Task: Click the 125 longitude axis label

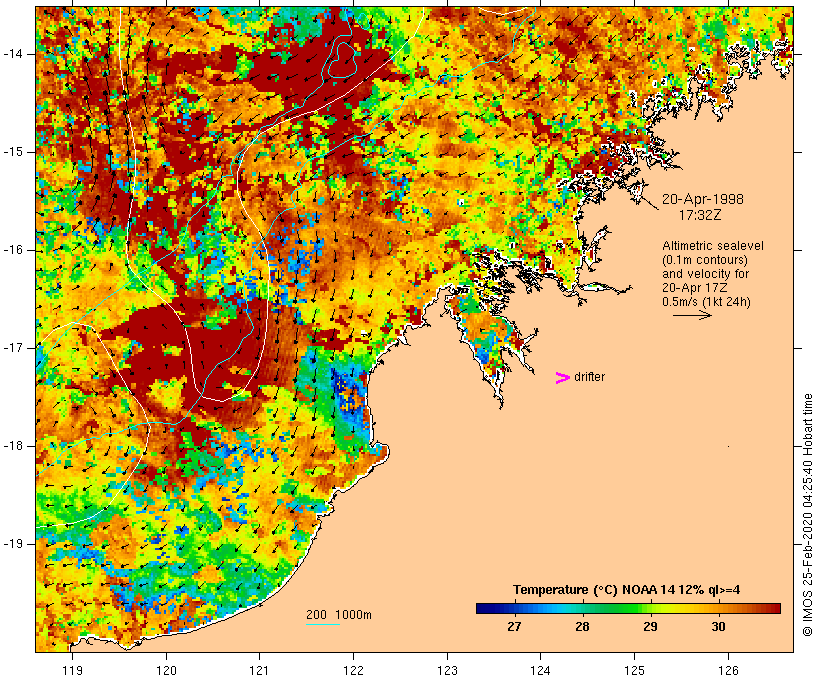Action: (x=635, y=670)
